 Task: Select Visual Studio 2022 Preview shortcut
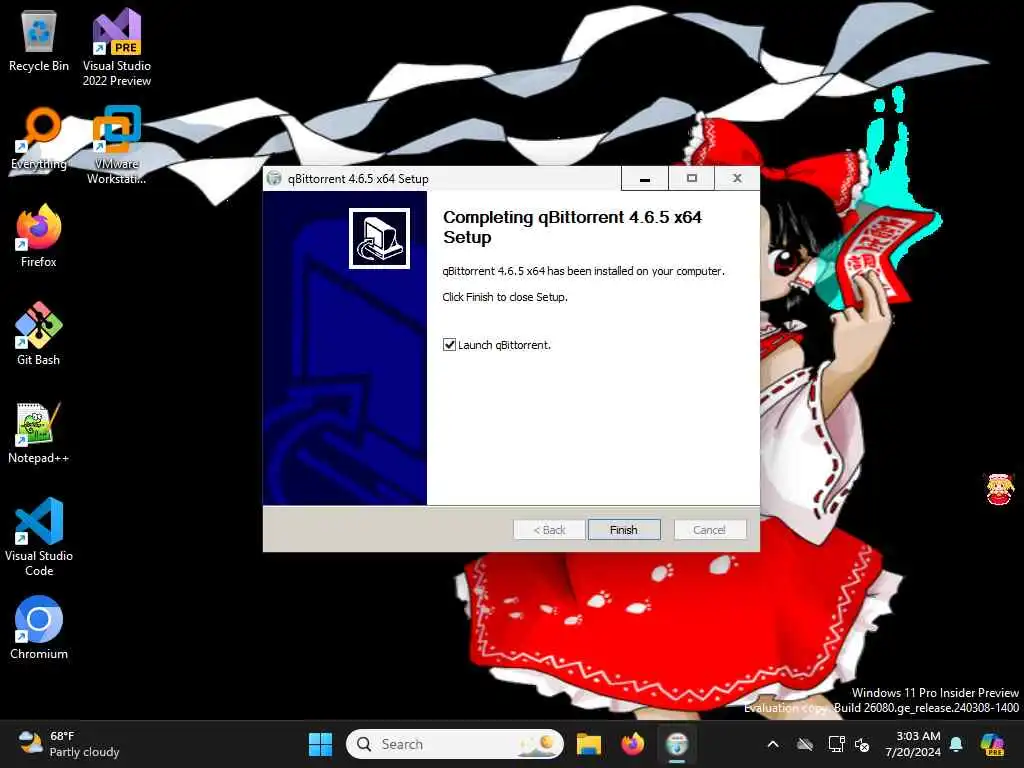click(x=117, y=47)
